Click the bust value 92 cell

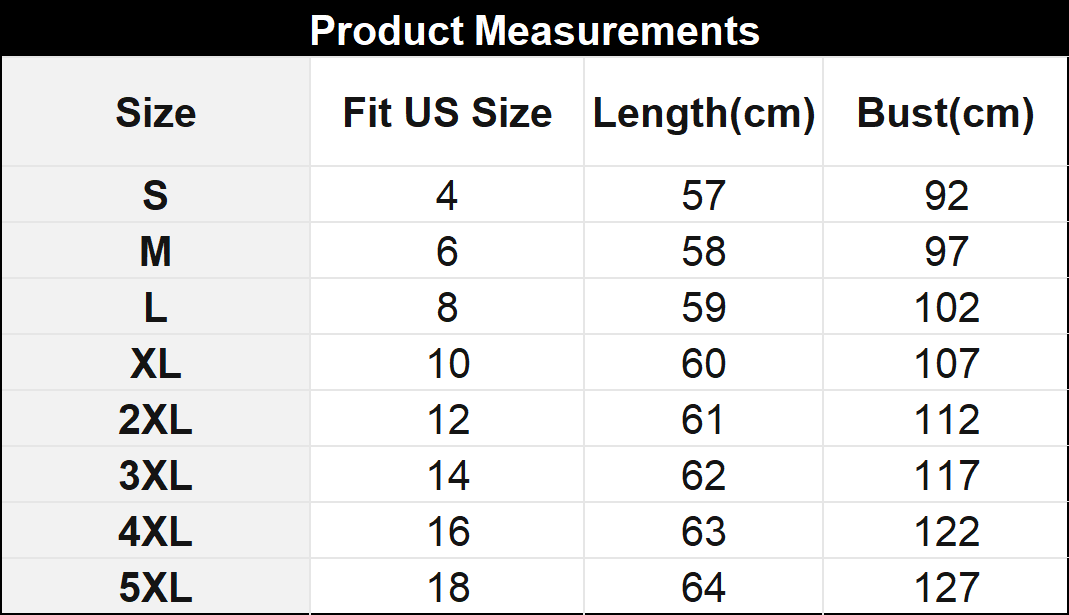pyautogui.click(x=946, y=196)
